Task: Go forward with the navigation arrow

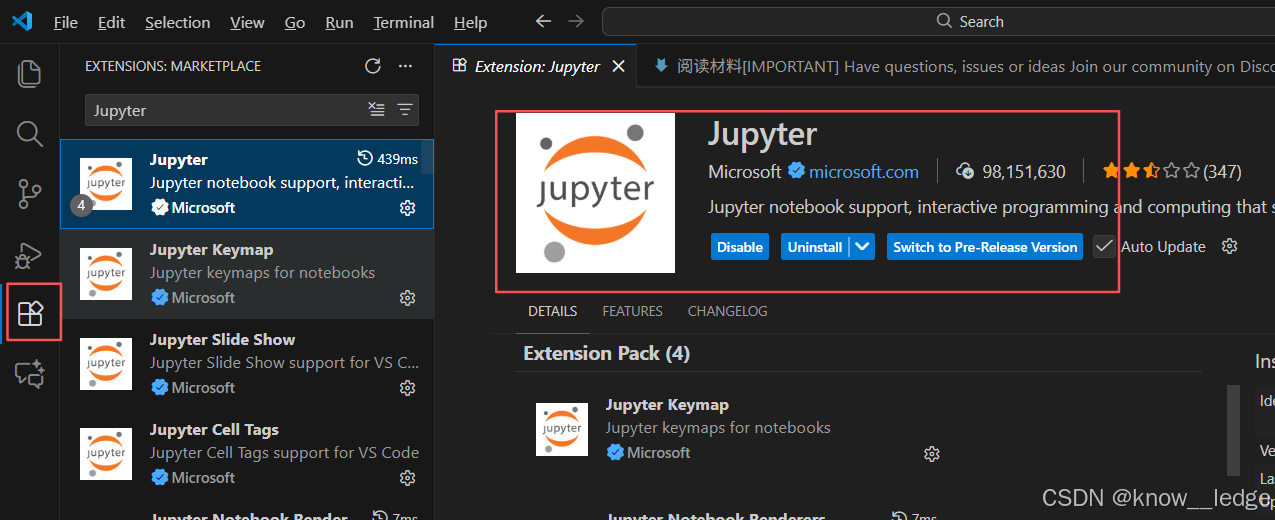Action: pyautogui.click(x=576, y=21)
